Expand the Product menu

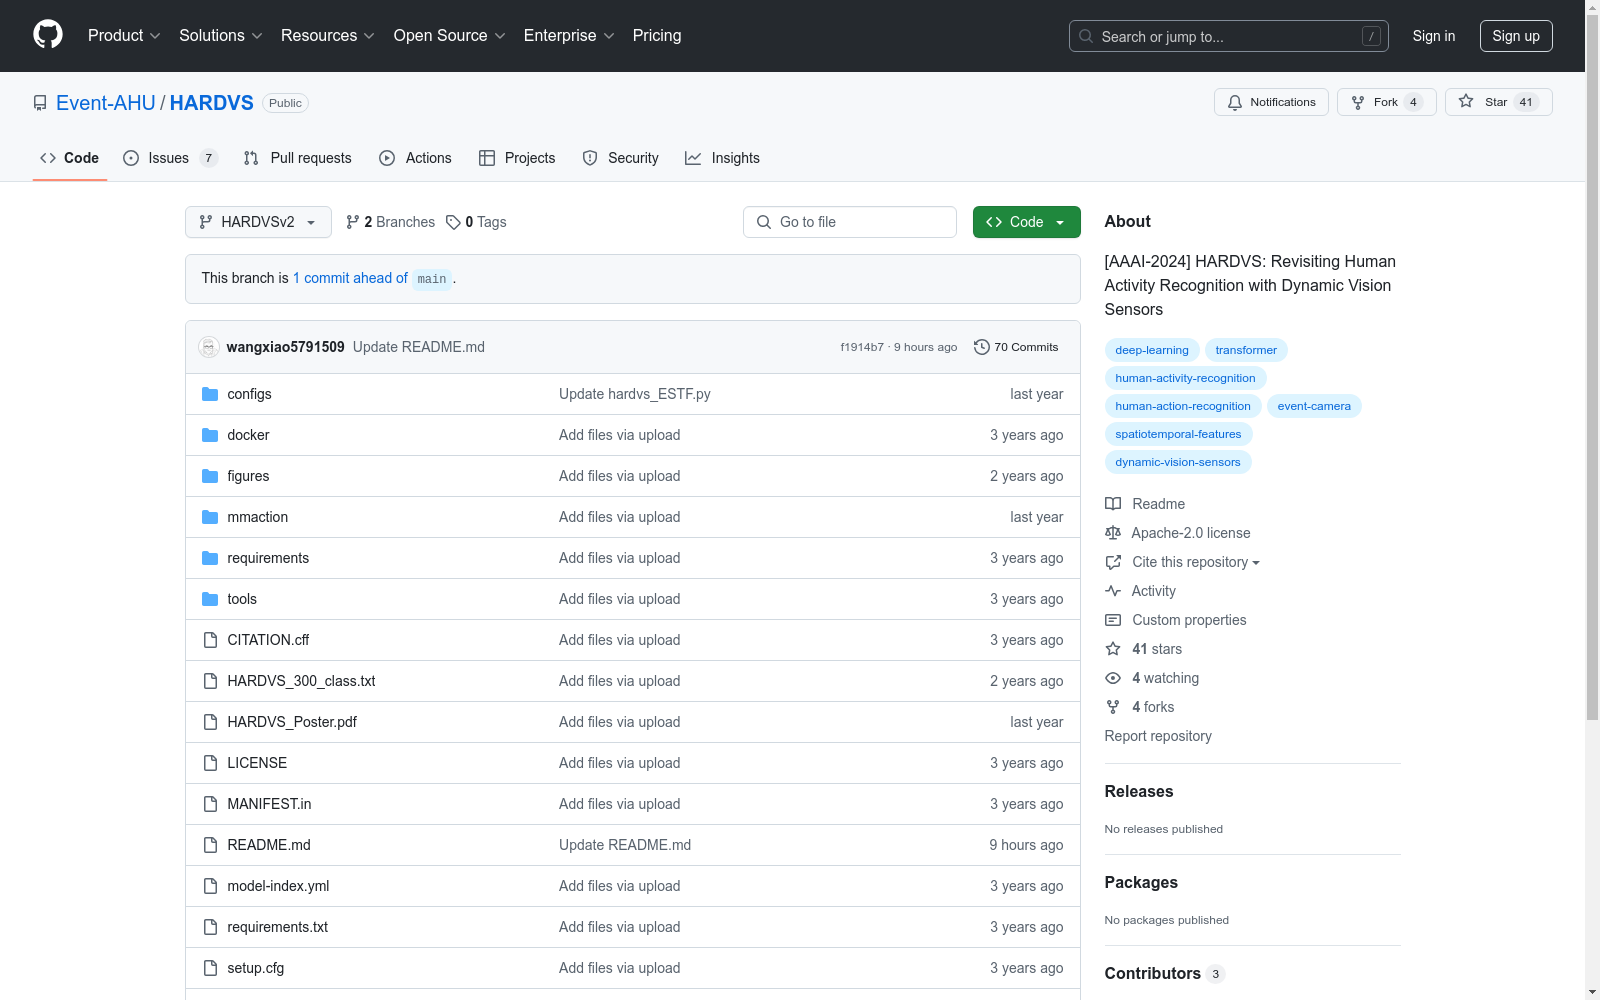tap(124, 35)
